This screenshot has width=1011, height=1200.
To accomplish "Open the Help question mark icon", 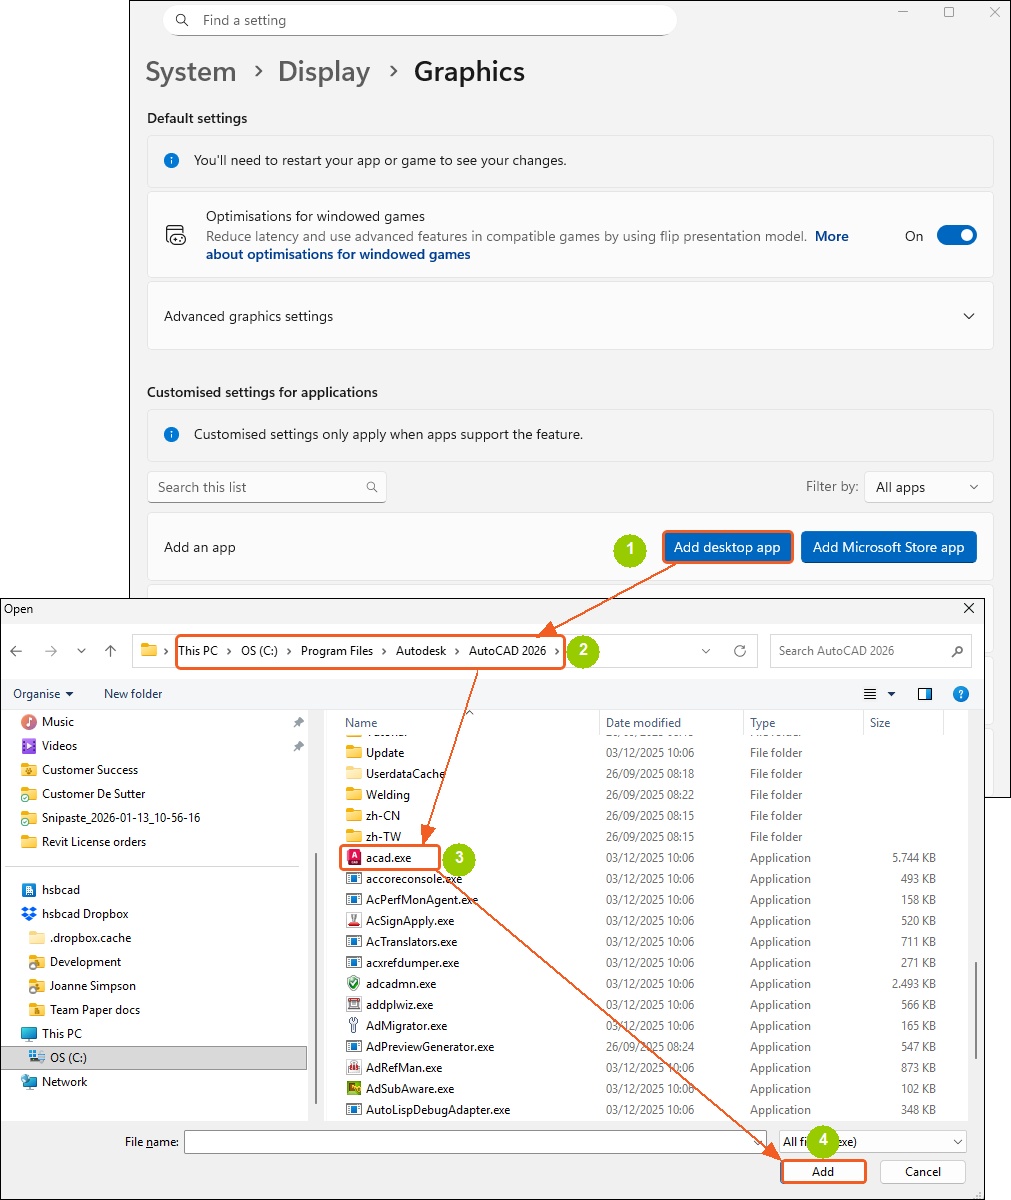I will click(961, 694).
